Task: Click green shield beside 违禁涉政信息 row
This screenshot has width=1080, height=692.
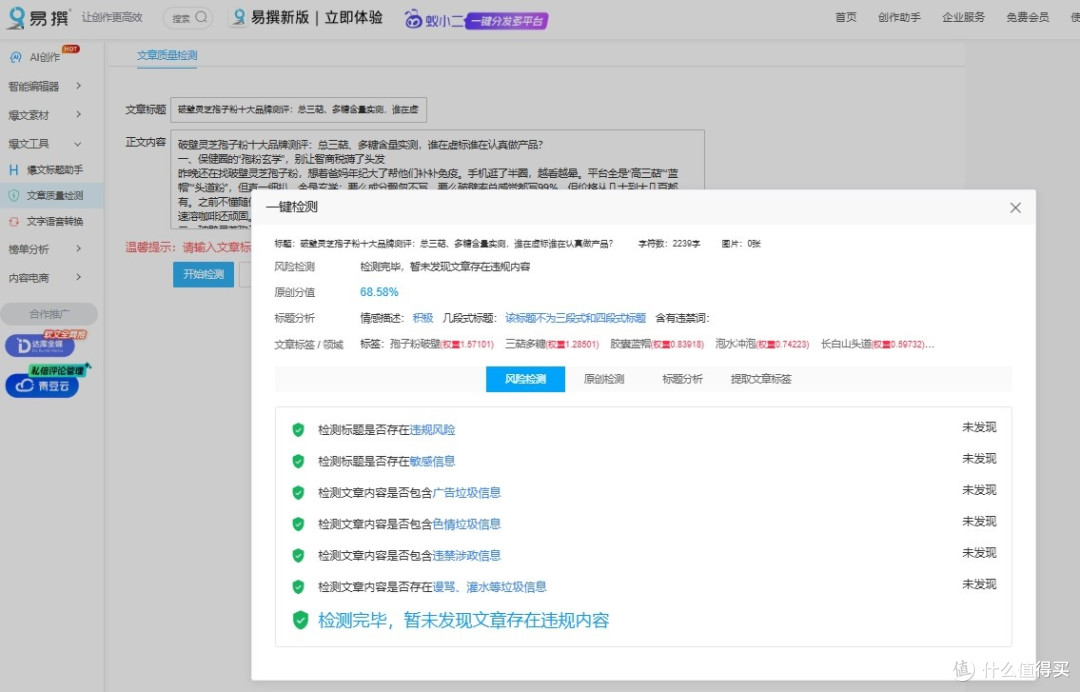Action: [298, 556]
